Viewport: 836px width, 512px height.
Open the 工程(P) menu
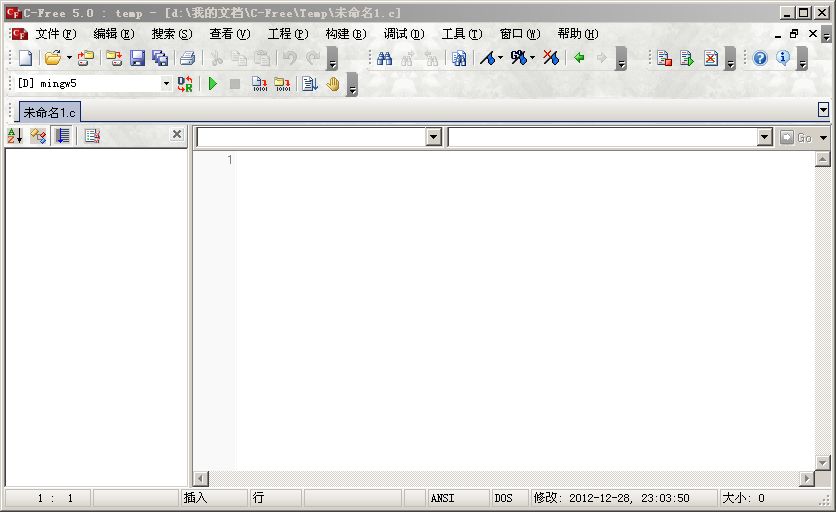coord(288,34)
